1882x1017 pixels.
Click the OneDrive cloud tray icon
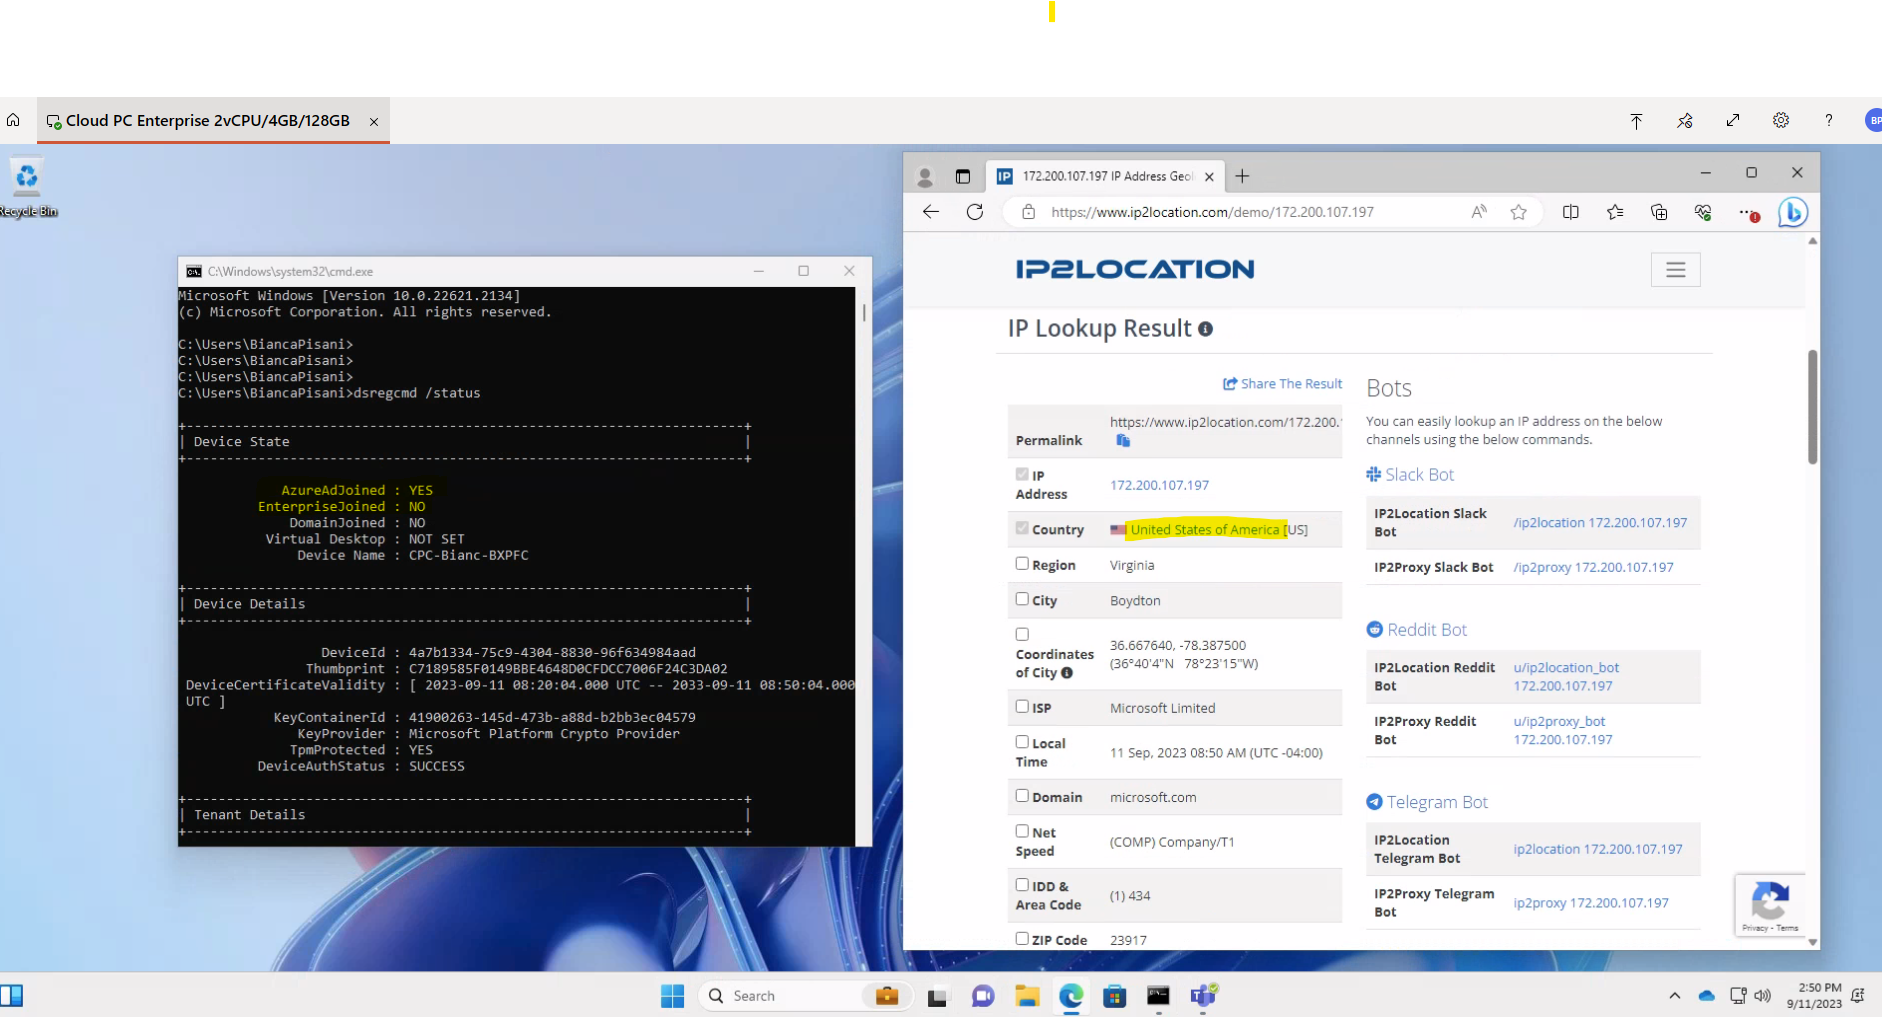1707,996
